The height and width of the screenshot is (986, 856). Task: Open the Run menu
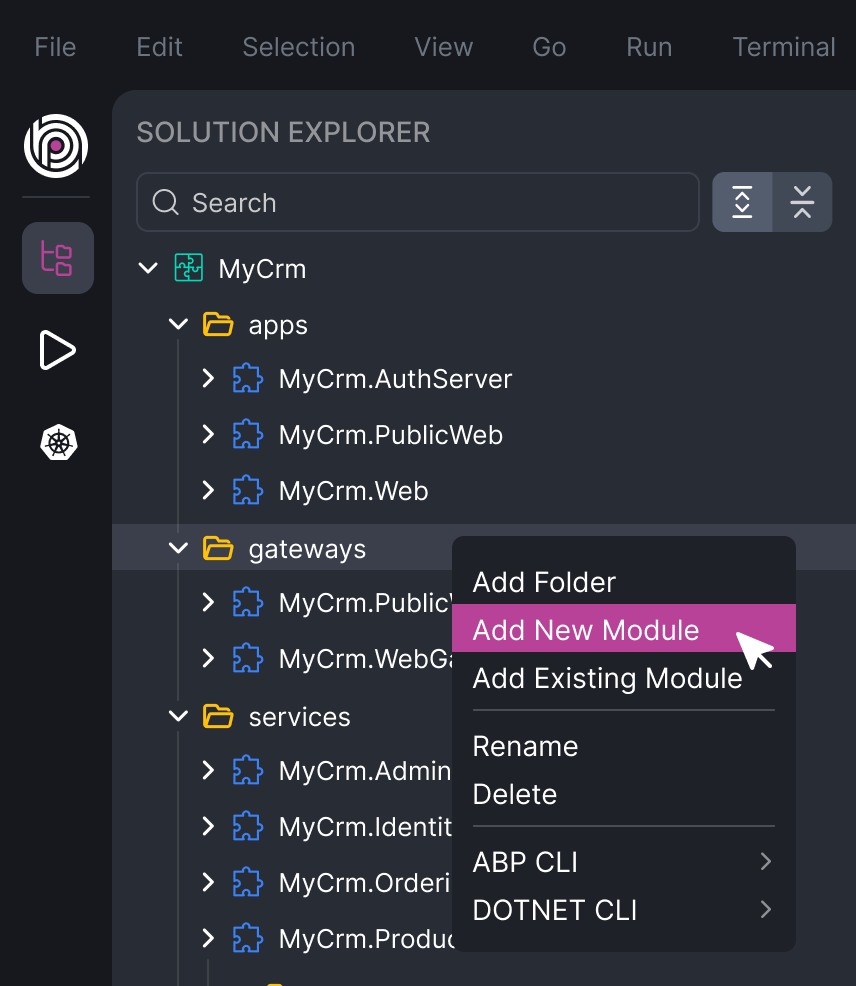649,47
